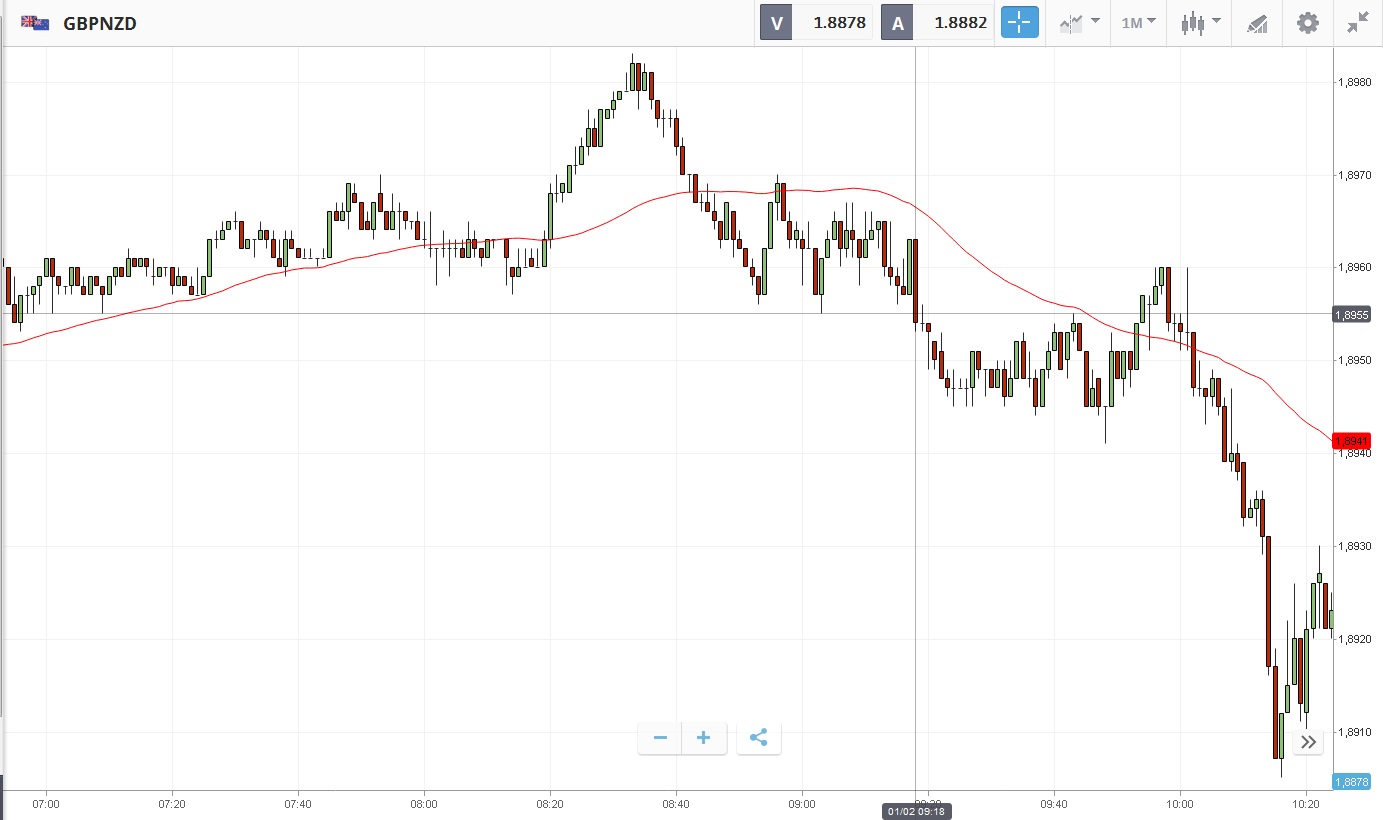Open the 1M timeframe dropdown
The width and height of the screenshot is (1383, 820).
click(1138, 23)
